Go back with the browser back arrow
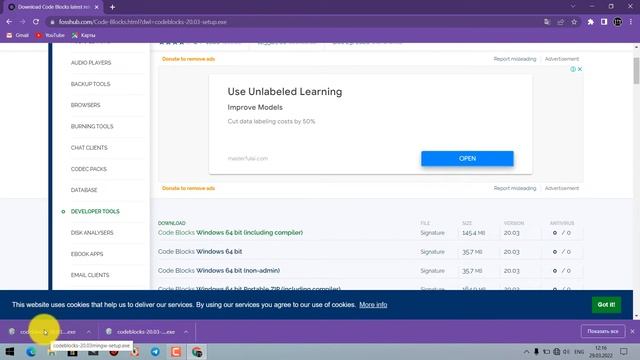This screenshot has width=640, height=360. click(9, 22)
